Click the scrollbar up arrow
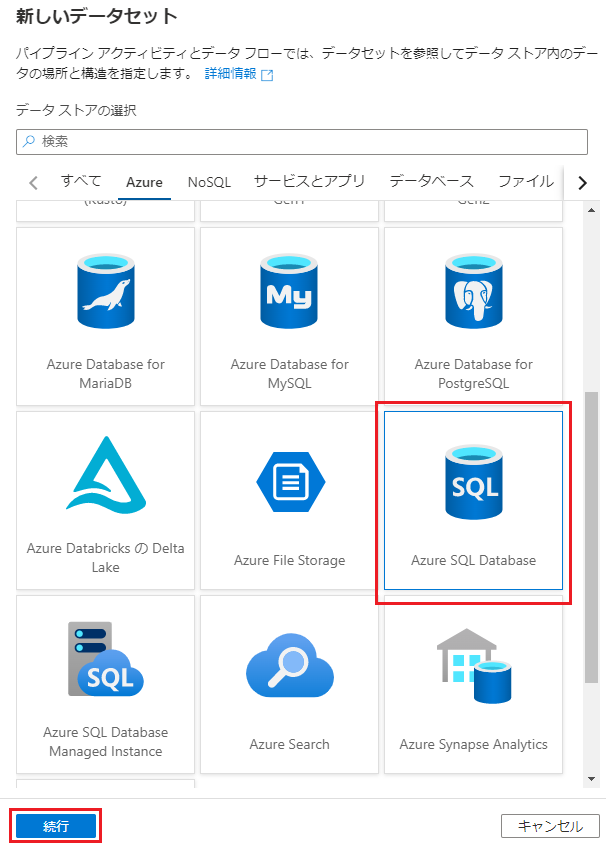The image size is (606, 849). coord(591,210)
